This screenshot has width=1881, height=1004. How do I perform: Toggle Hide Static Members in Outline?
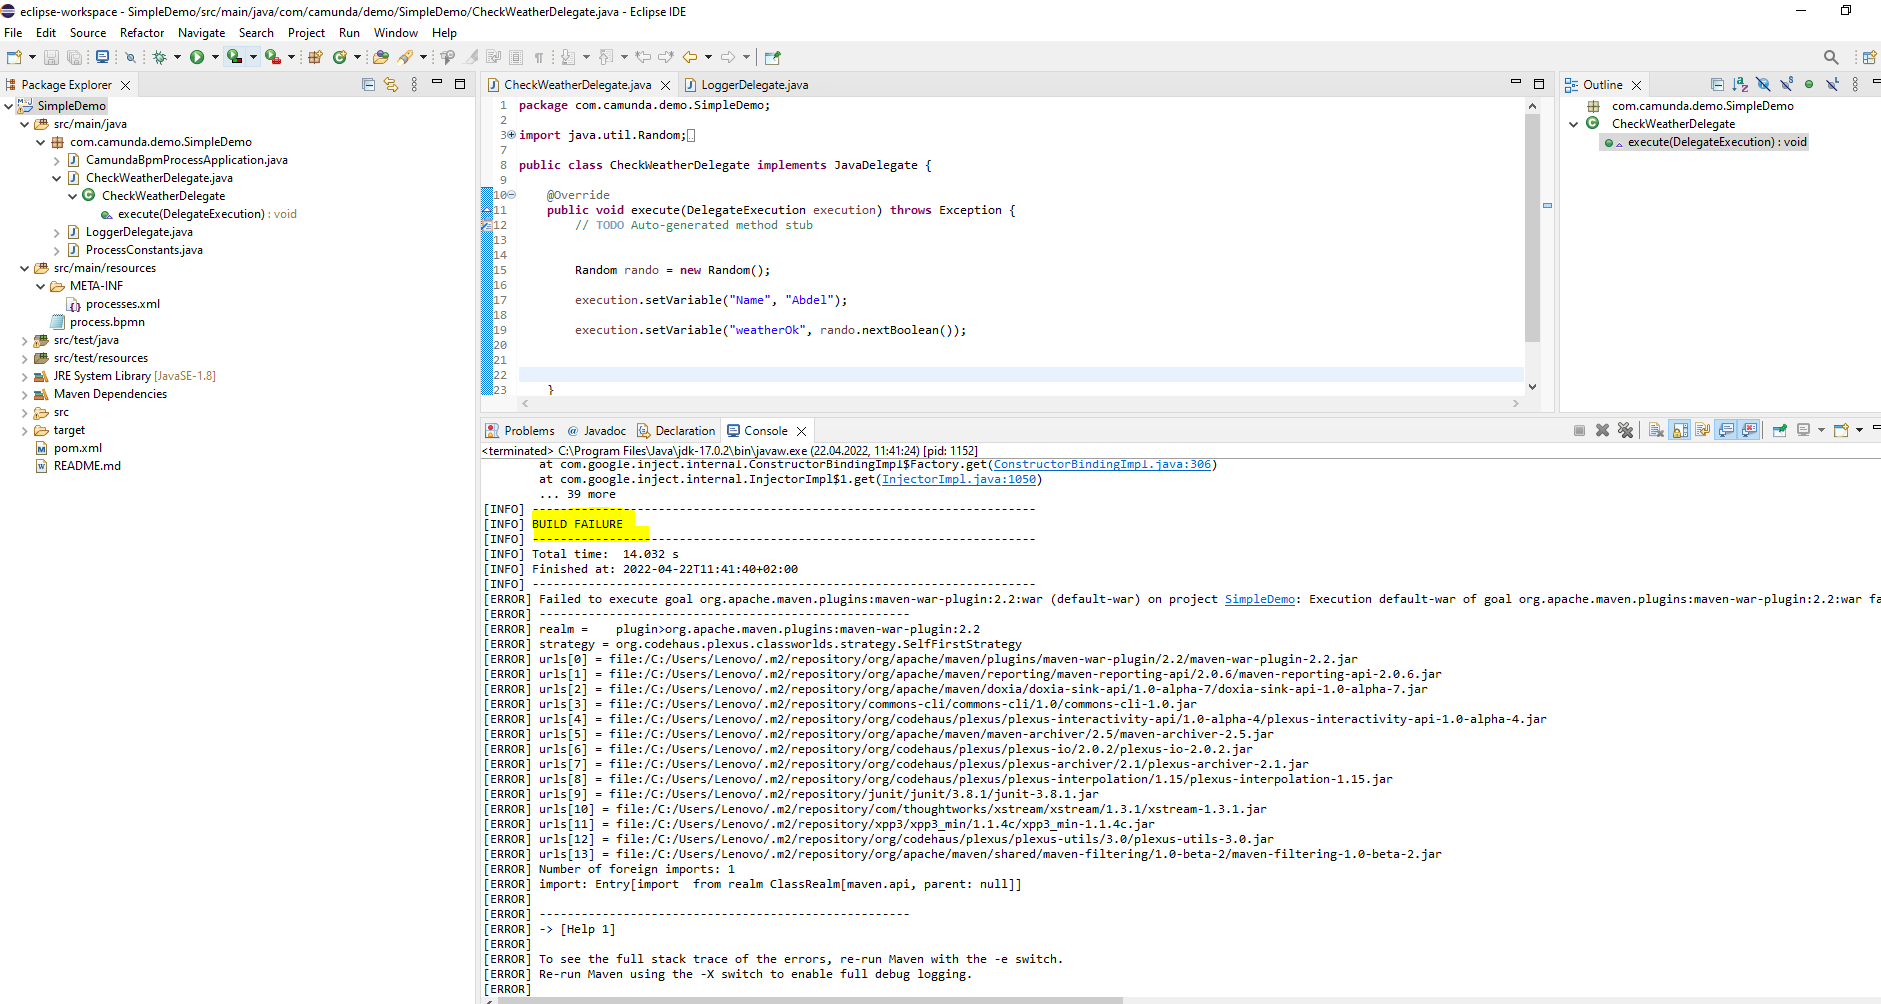tap(1786, 85)
